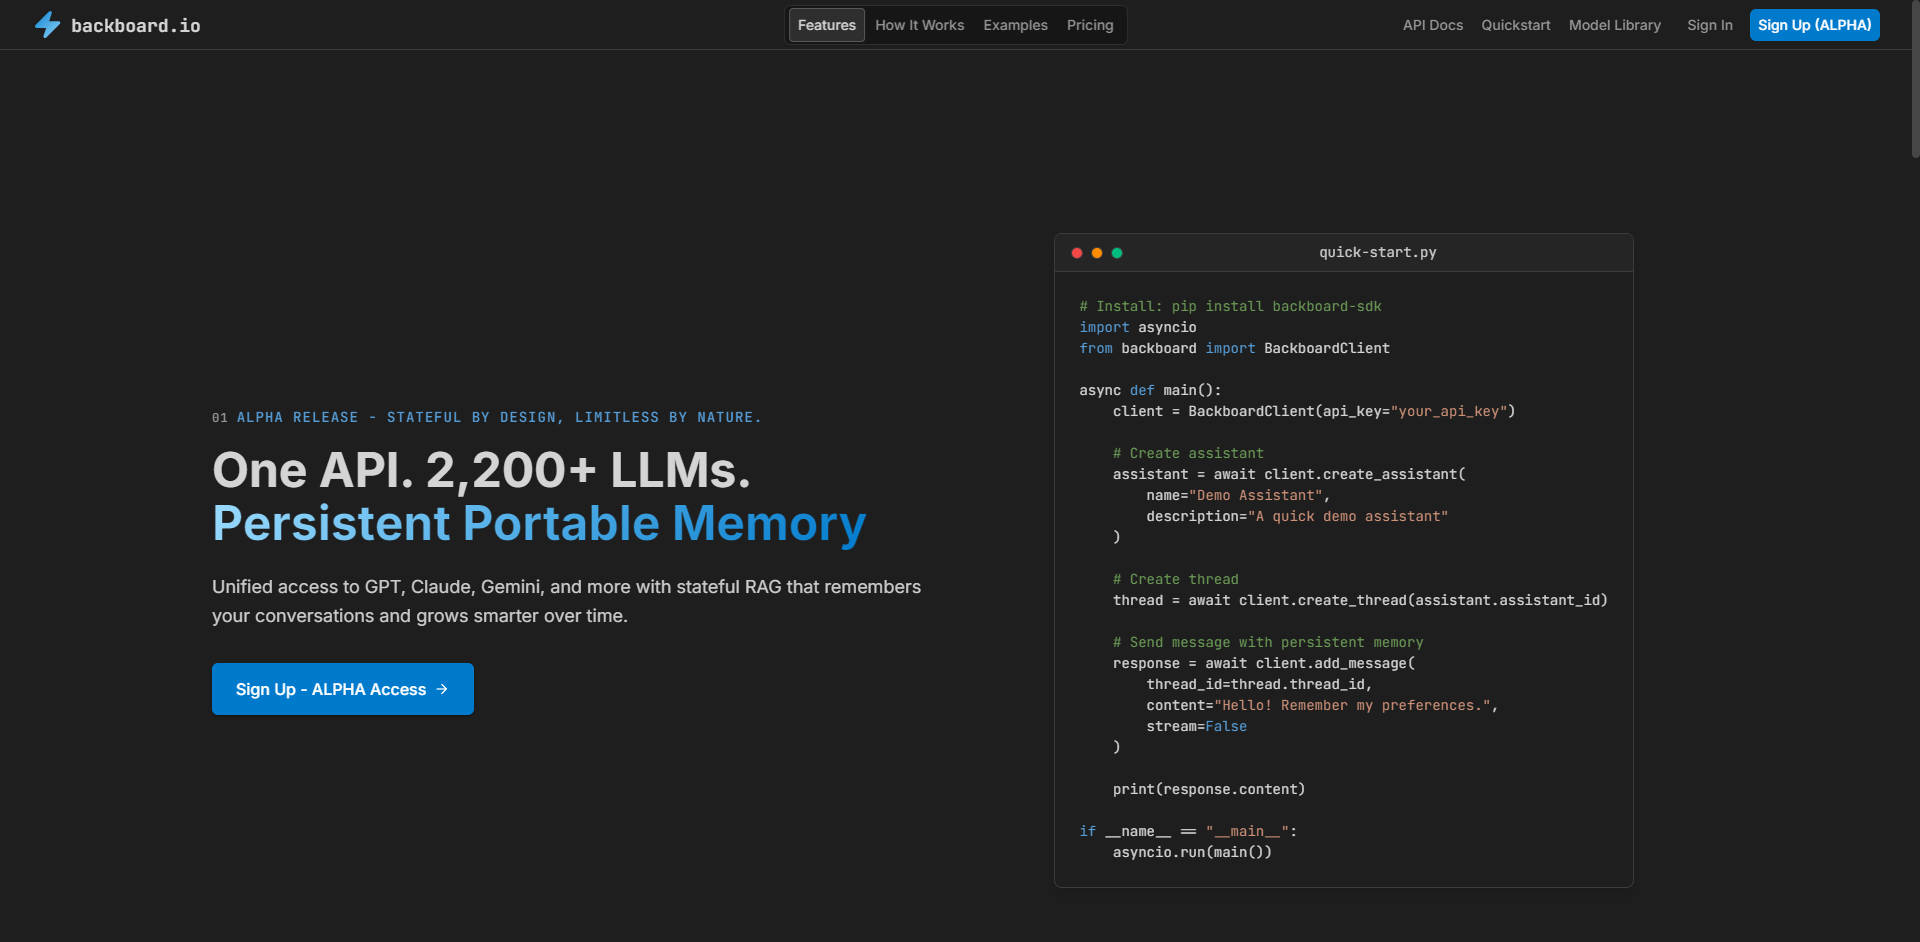Select the Features navigation tab
Image resolution: width=1920 pixels, height=942 pixels.
tap(826, 24)
